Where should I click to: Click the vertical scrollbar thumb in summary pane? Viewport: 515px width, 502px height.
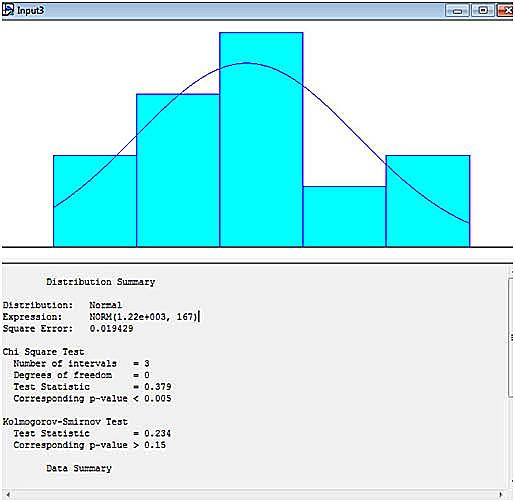(511, 337)
